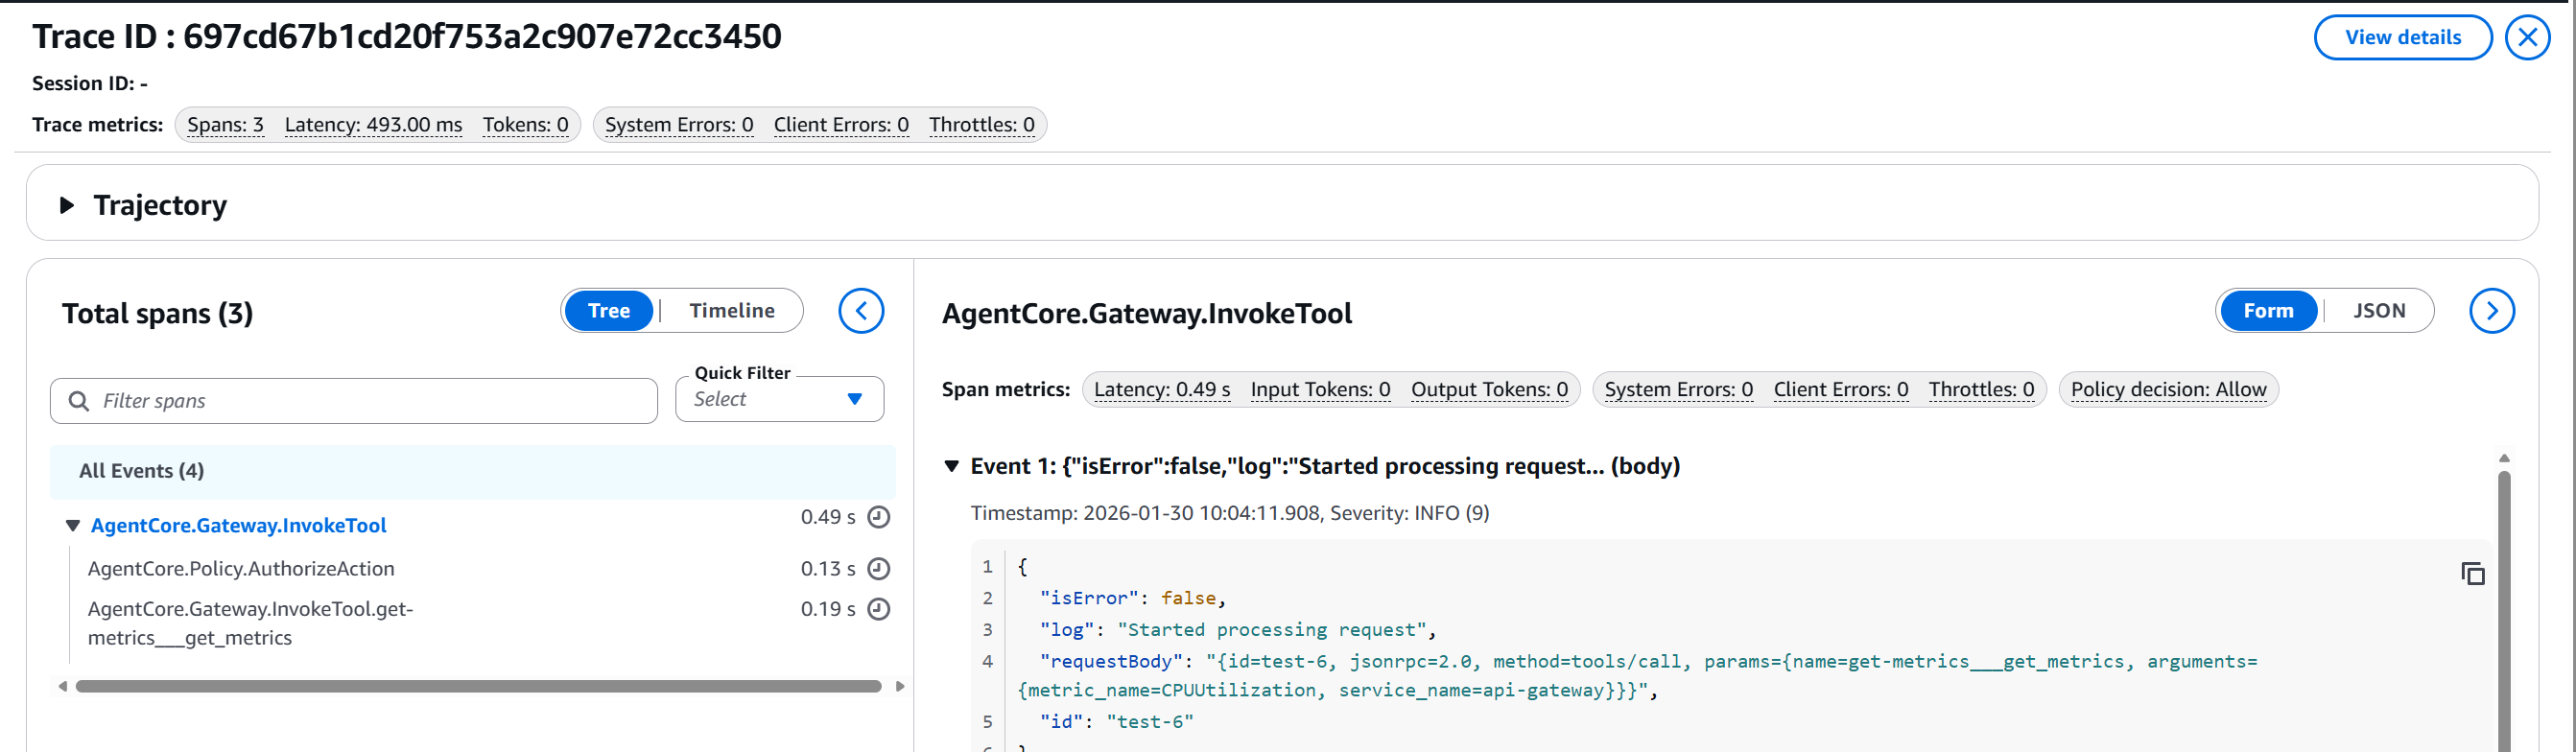Click the search magnifier in Filter spans
The image size is (2576, 752).
79,401
